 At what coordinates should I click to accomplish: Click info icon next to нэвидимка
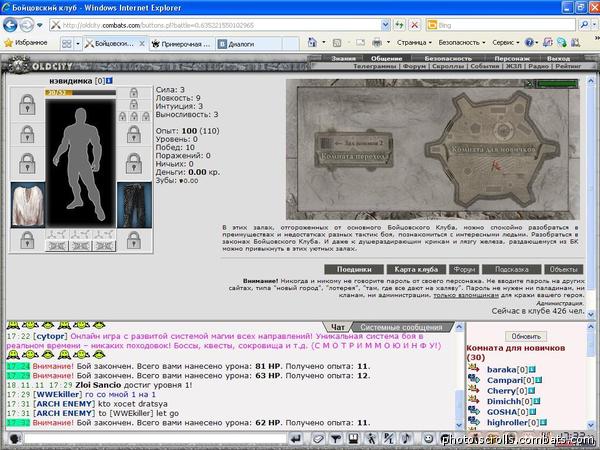[109, 81]
